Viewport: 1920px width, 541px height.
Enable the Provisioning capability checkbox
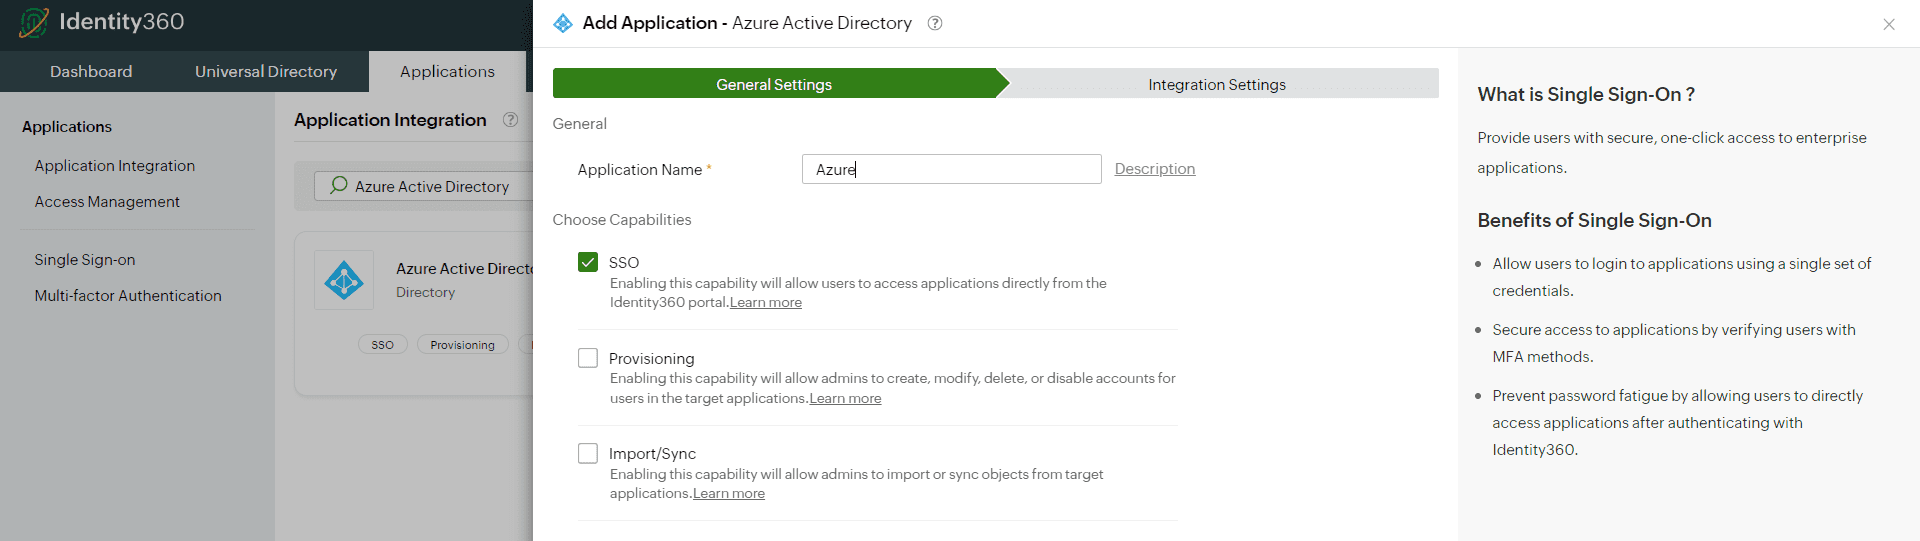point(588,358)
